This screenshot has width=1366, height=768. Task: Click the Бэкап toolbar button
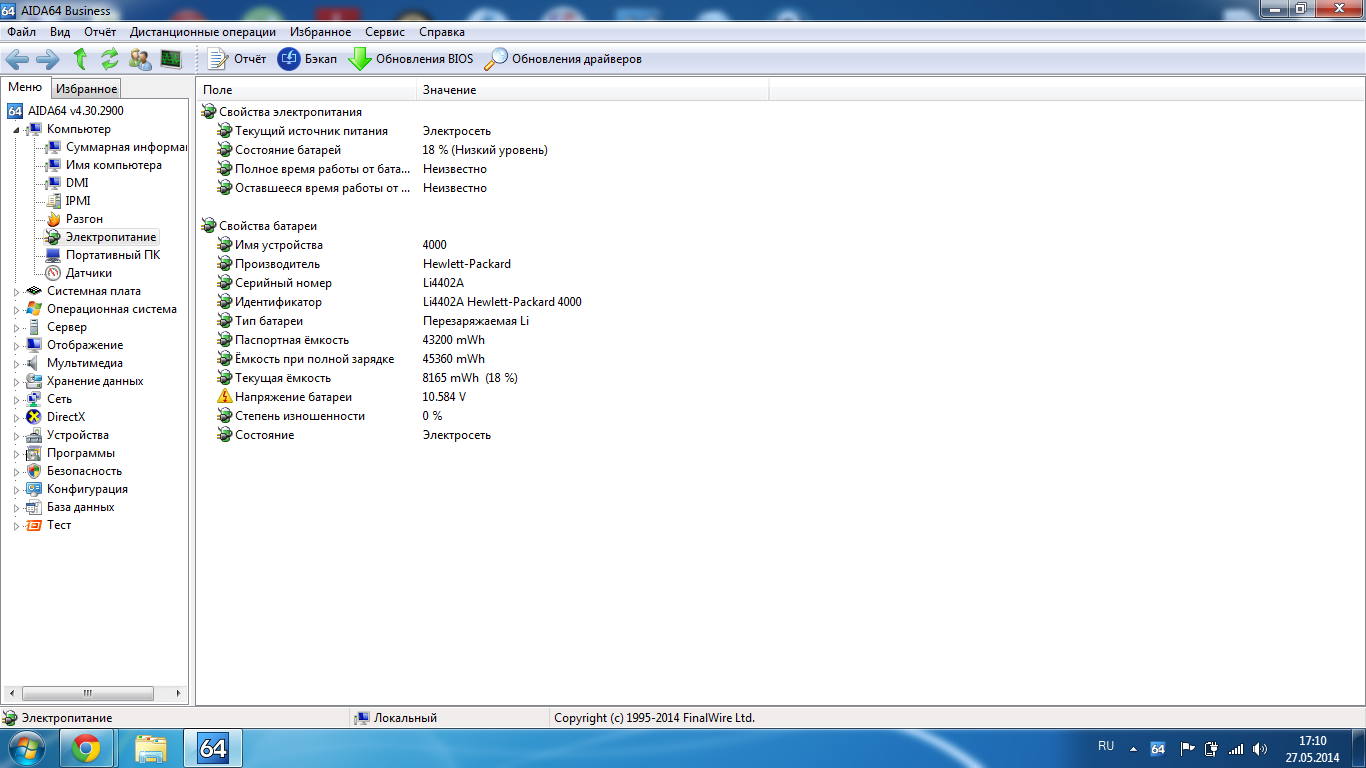tap(308, 59)
